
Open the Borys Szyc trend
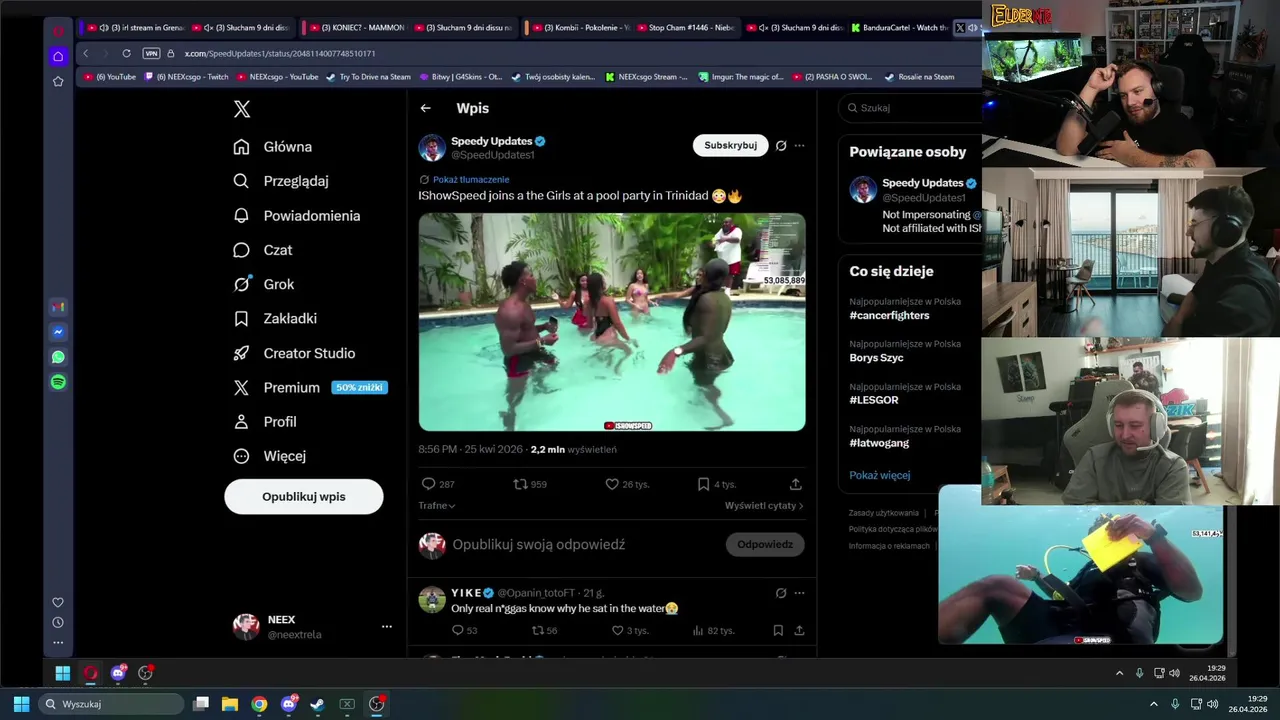point(876,358)
